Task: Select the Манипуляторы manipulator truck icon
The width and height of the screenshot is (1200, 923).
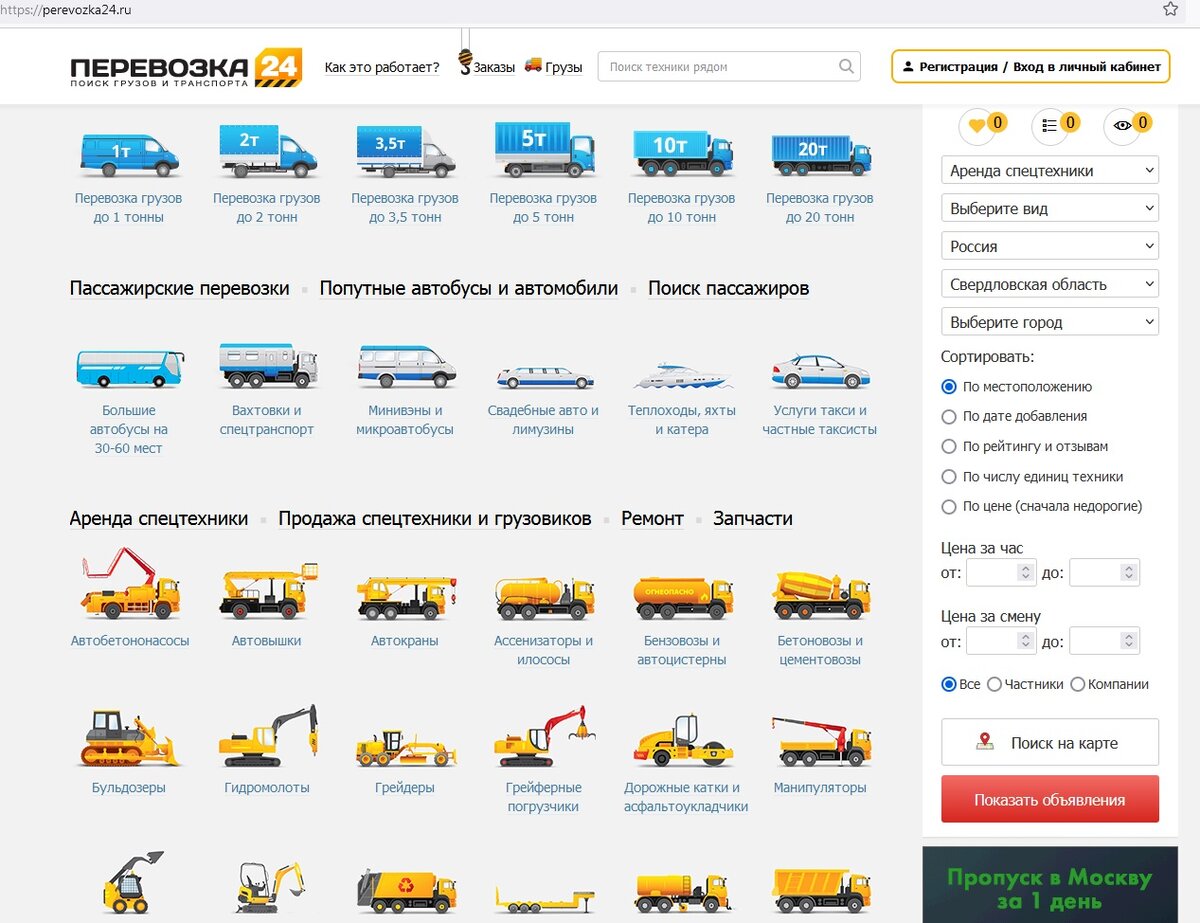Action: pos(820,740)
